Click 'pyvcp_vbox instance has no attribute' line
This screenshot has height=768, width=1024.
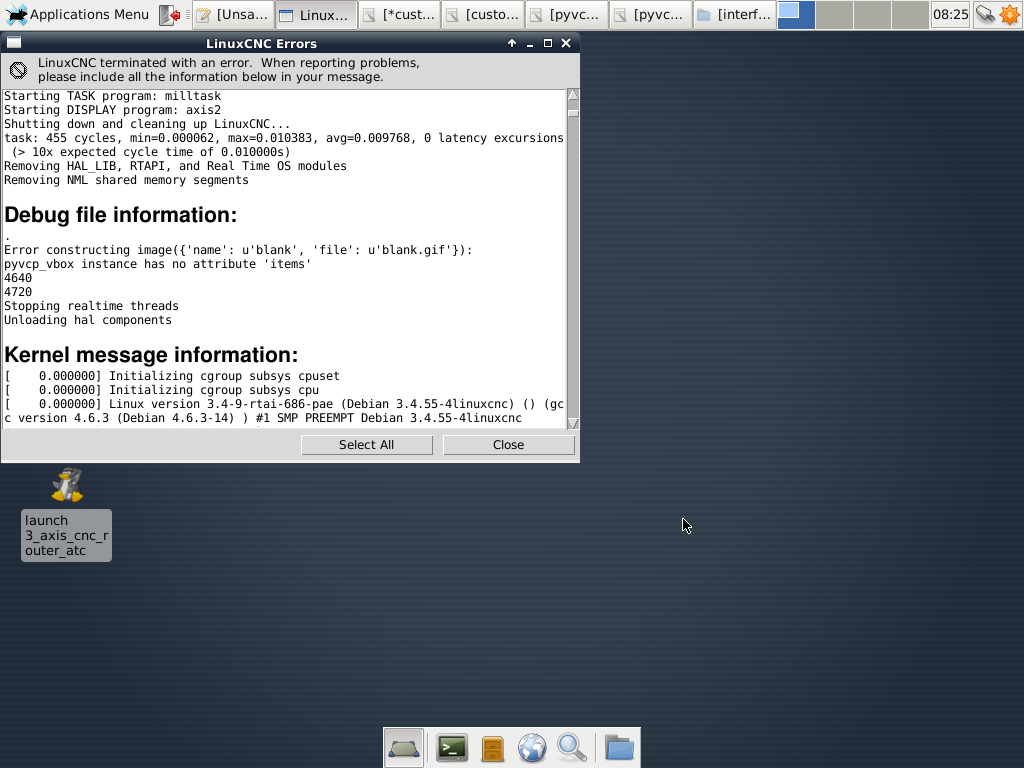click(x=157, y=264)
